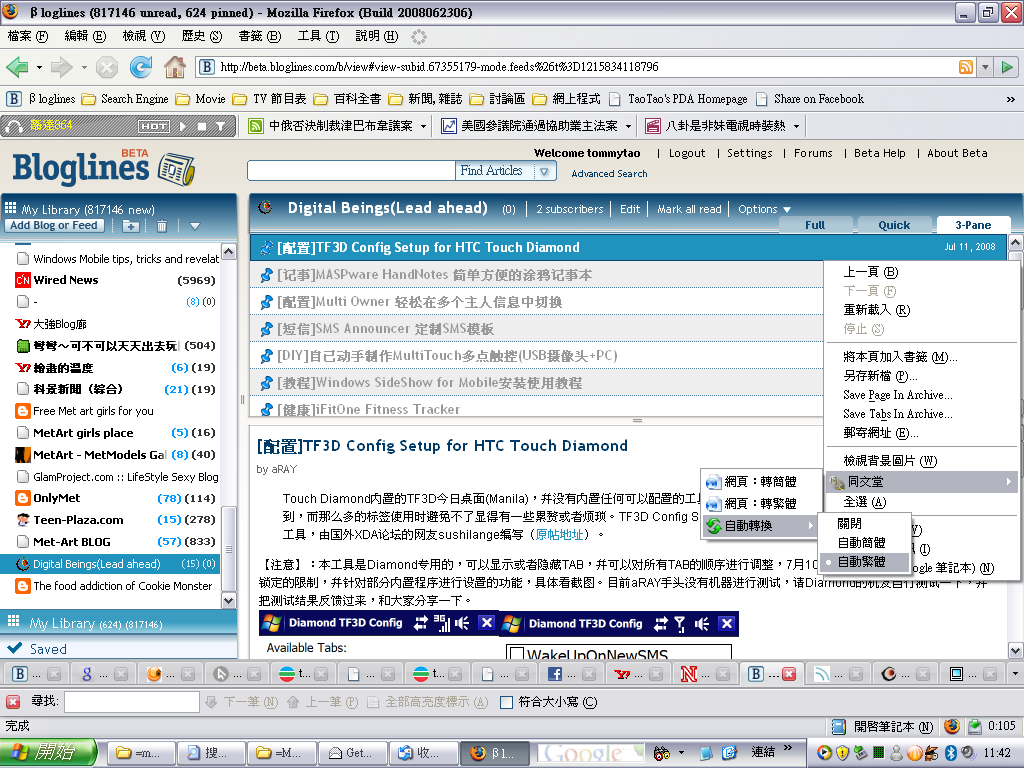
Task: Select the 自動繁體 radio option
Action: coord(861,562)
